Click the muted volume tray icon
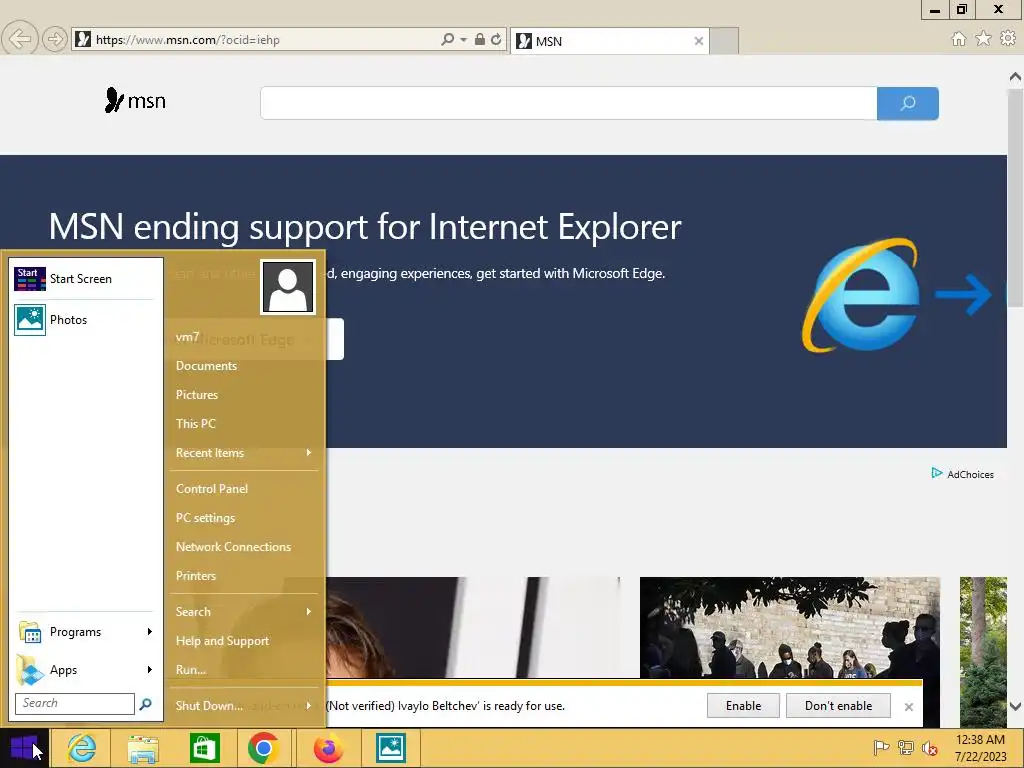1024x768 pixels. click(x=929, y=748)
